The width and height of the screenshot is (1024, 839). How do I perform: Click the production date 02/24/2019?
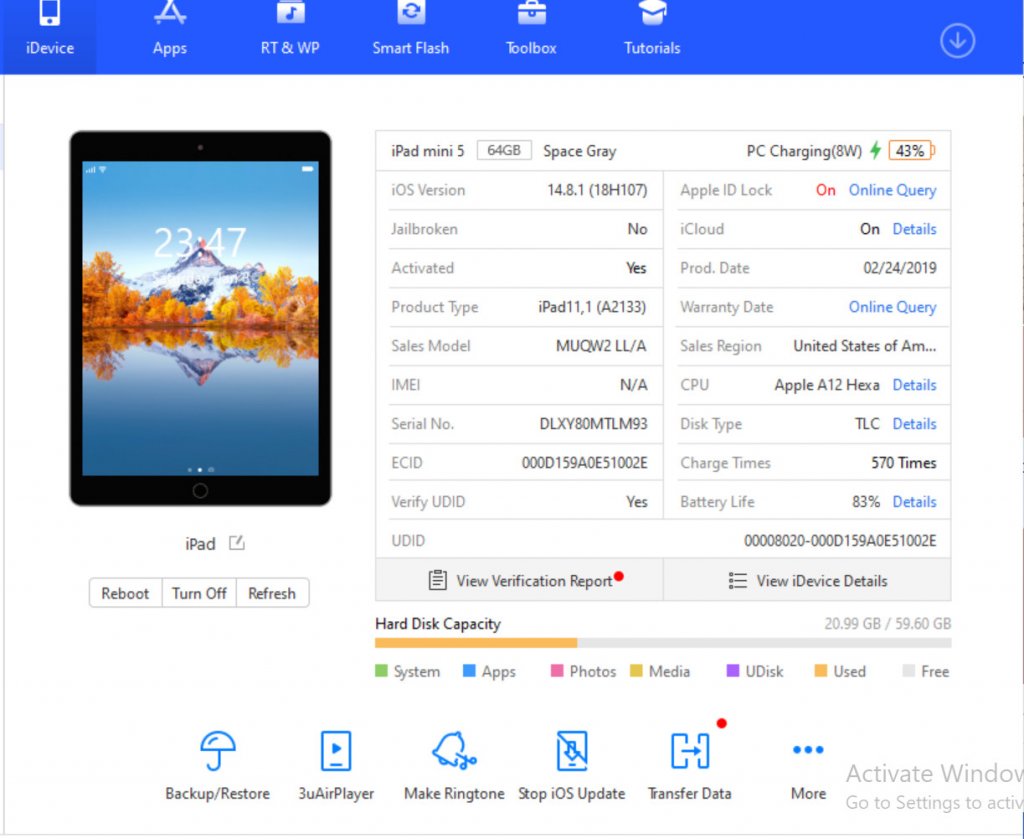899,268
